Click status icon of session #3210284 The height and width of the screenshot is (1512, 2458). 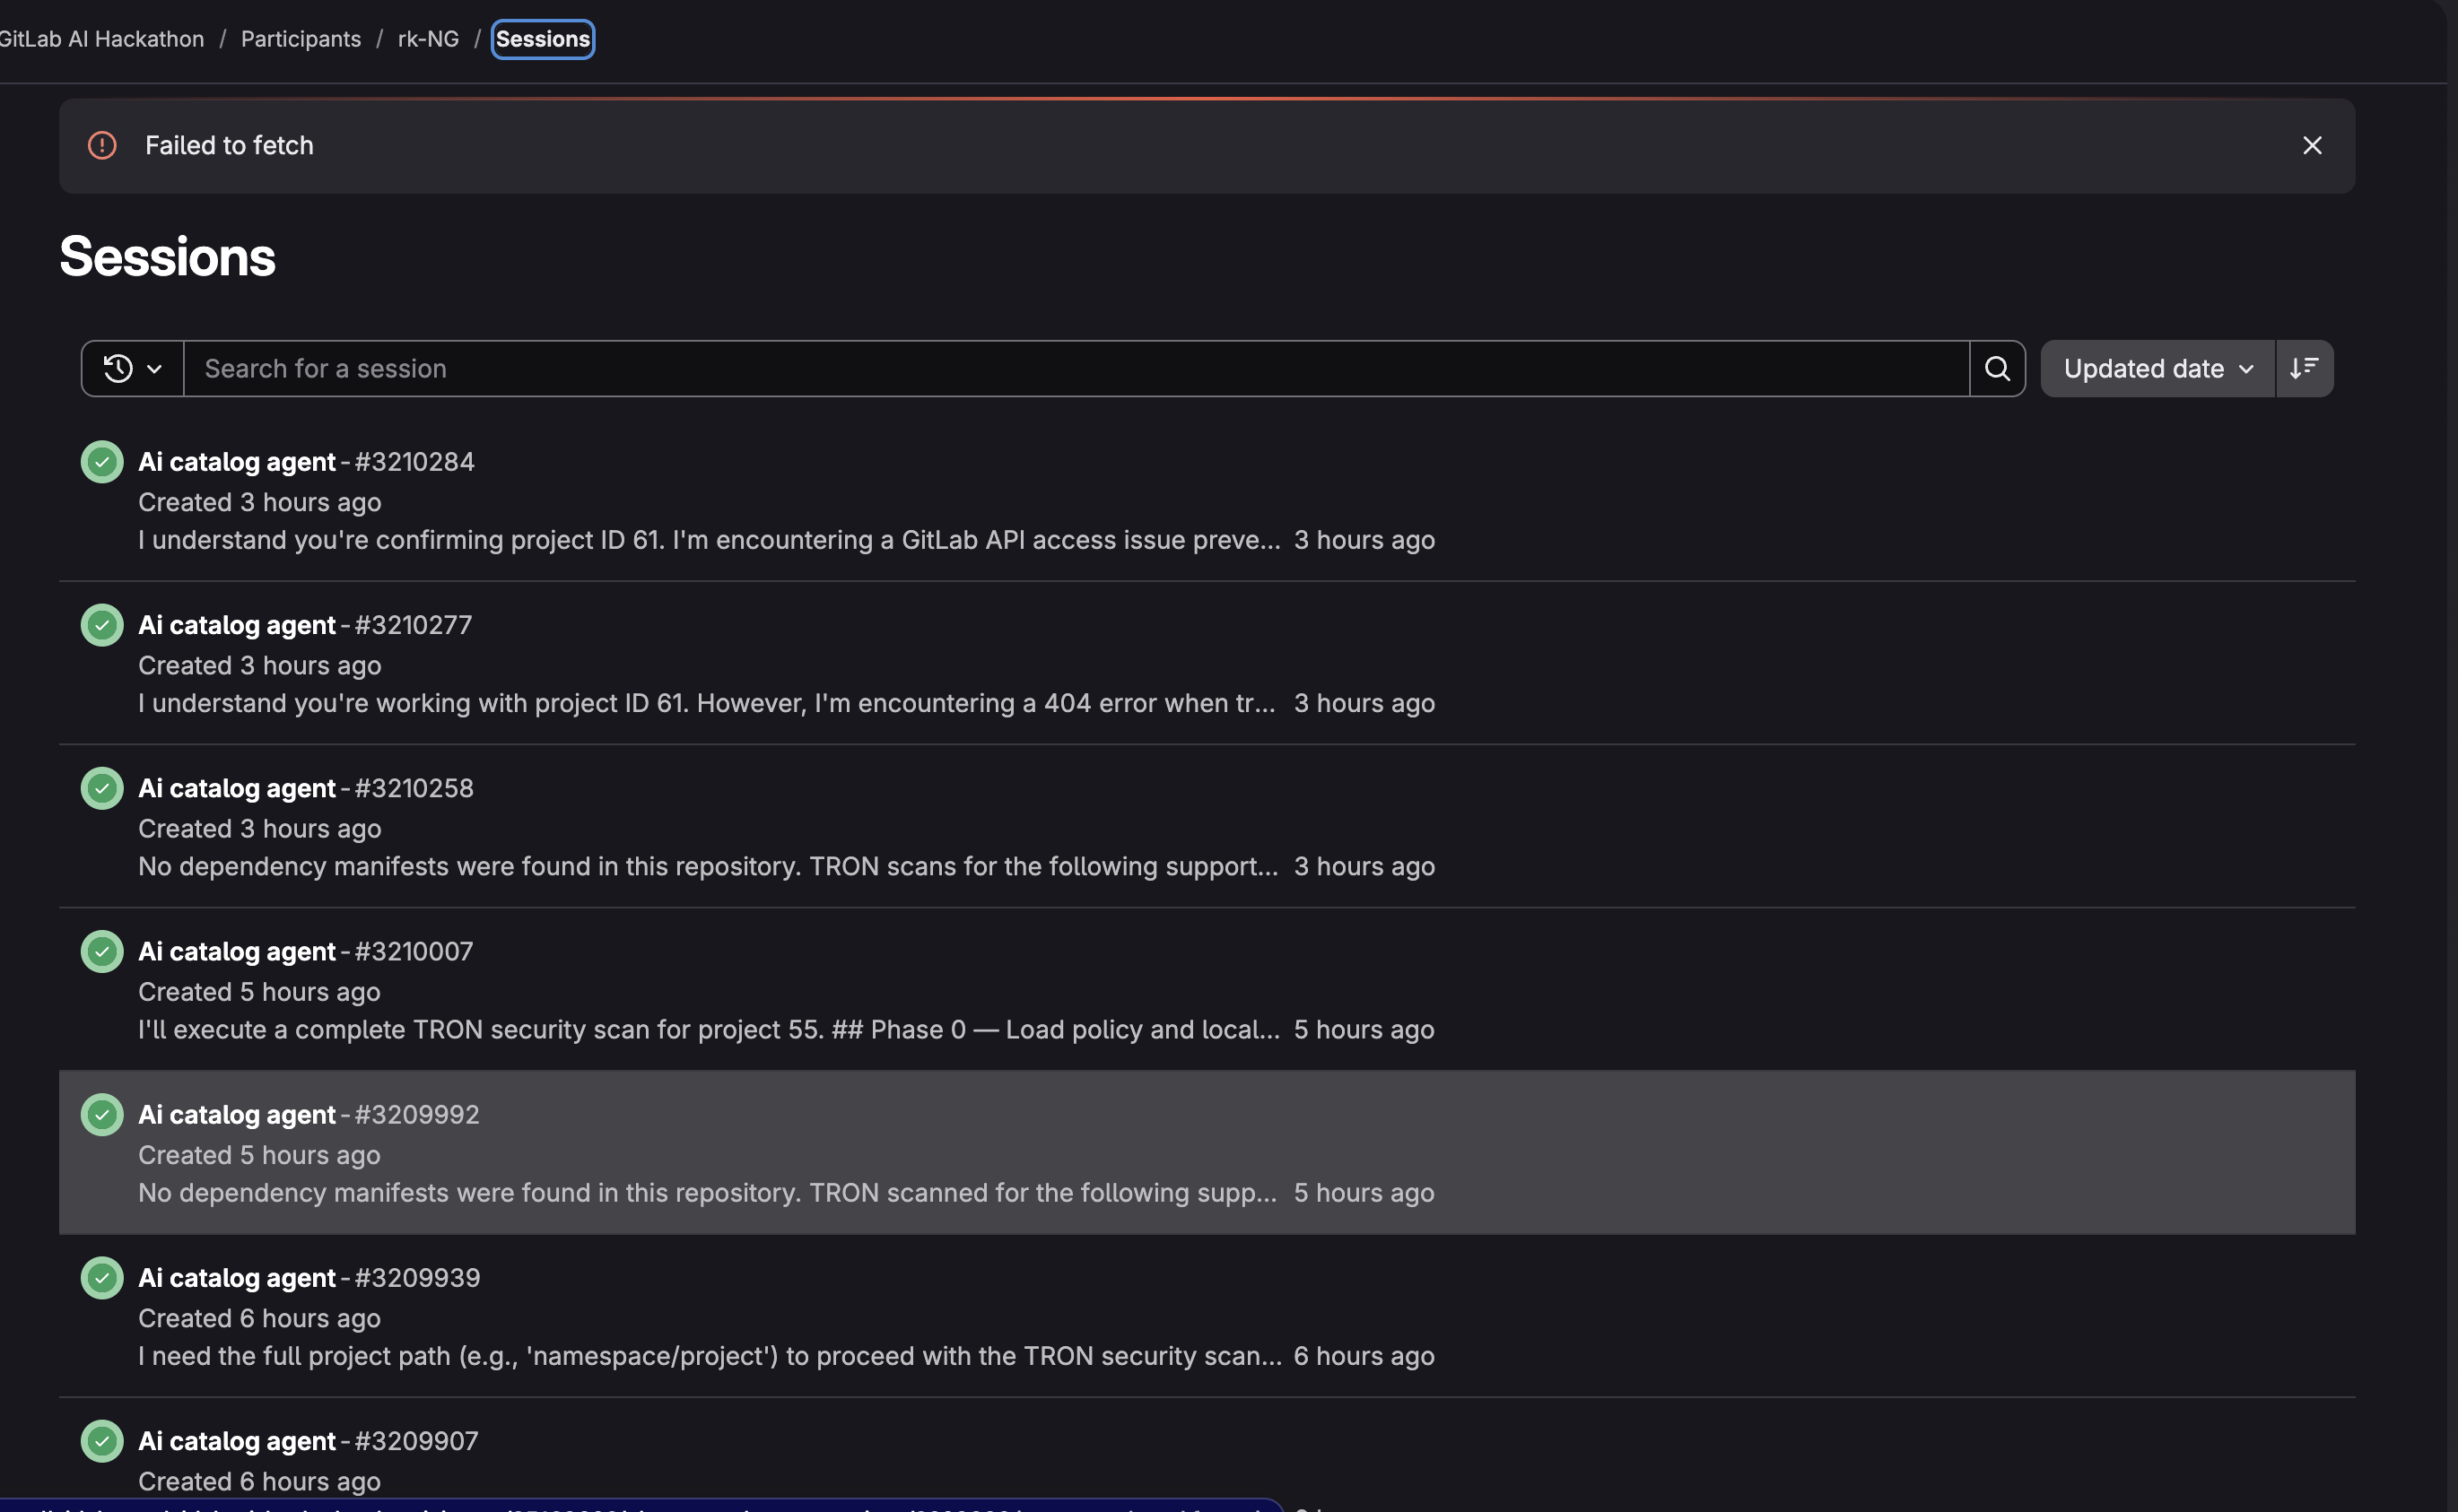[x=102, y=462]
